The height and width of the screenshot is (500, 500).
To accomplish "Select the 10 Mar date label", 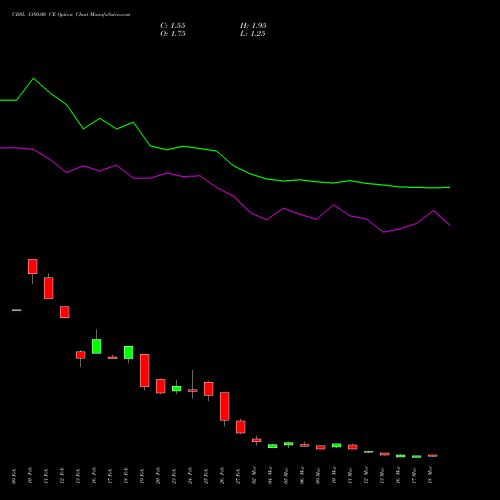I will [x=334, y=476].
